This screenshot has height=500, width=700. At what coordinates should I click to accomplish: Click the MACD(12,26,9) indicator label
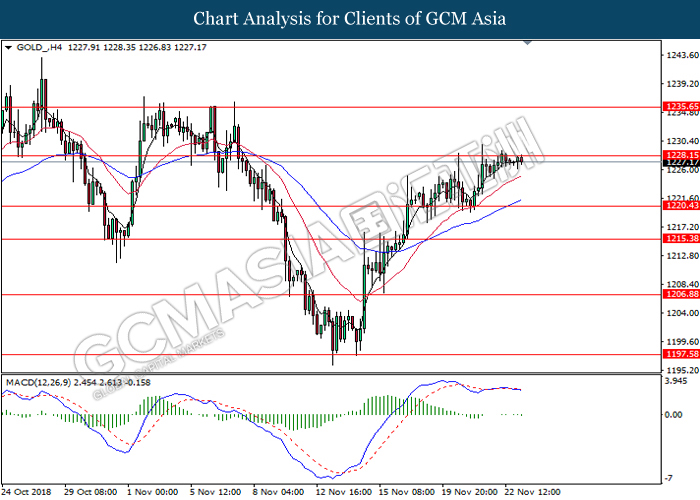point(38,383)
